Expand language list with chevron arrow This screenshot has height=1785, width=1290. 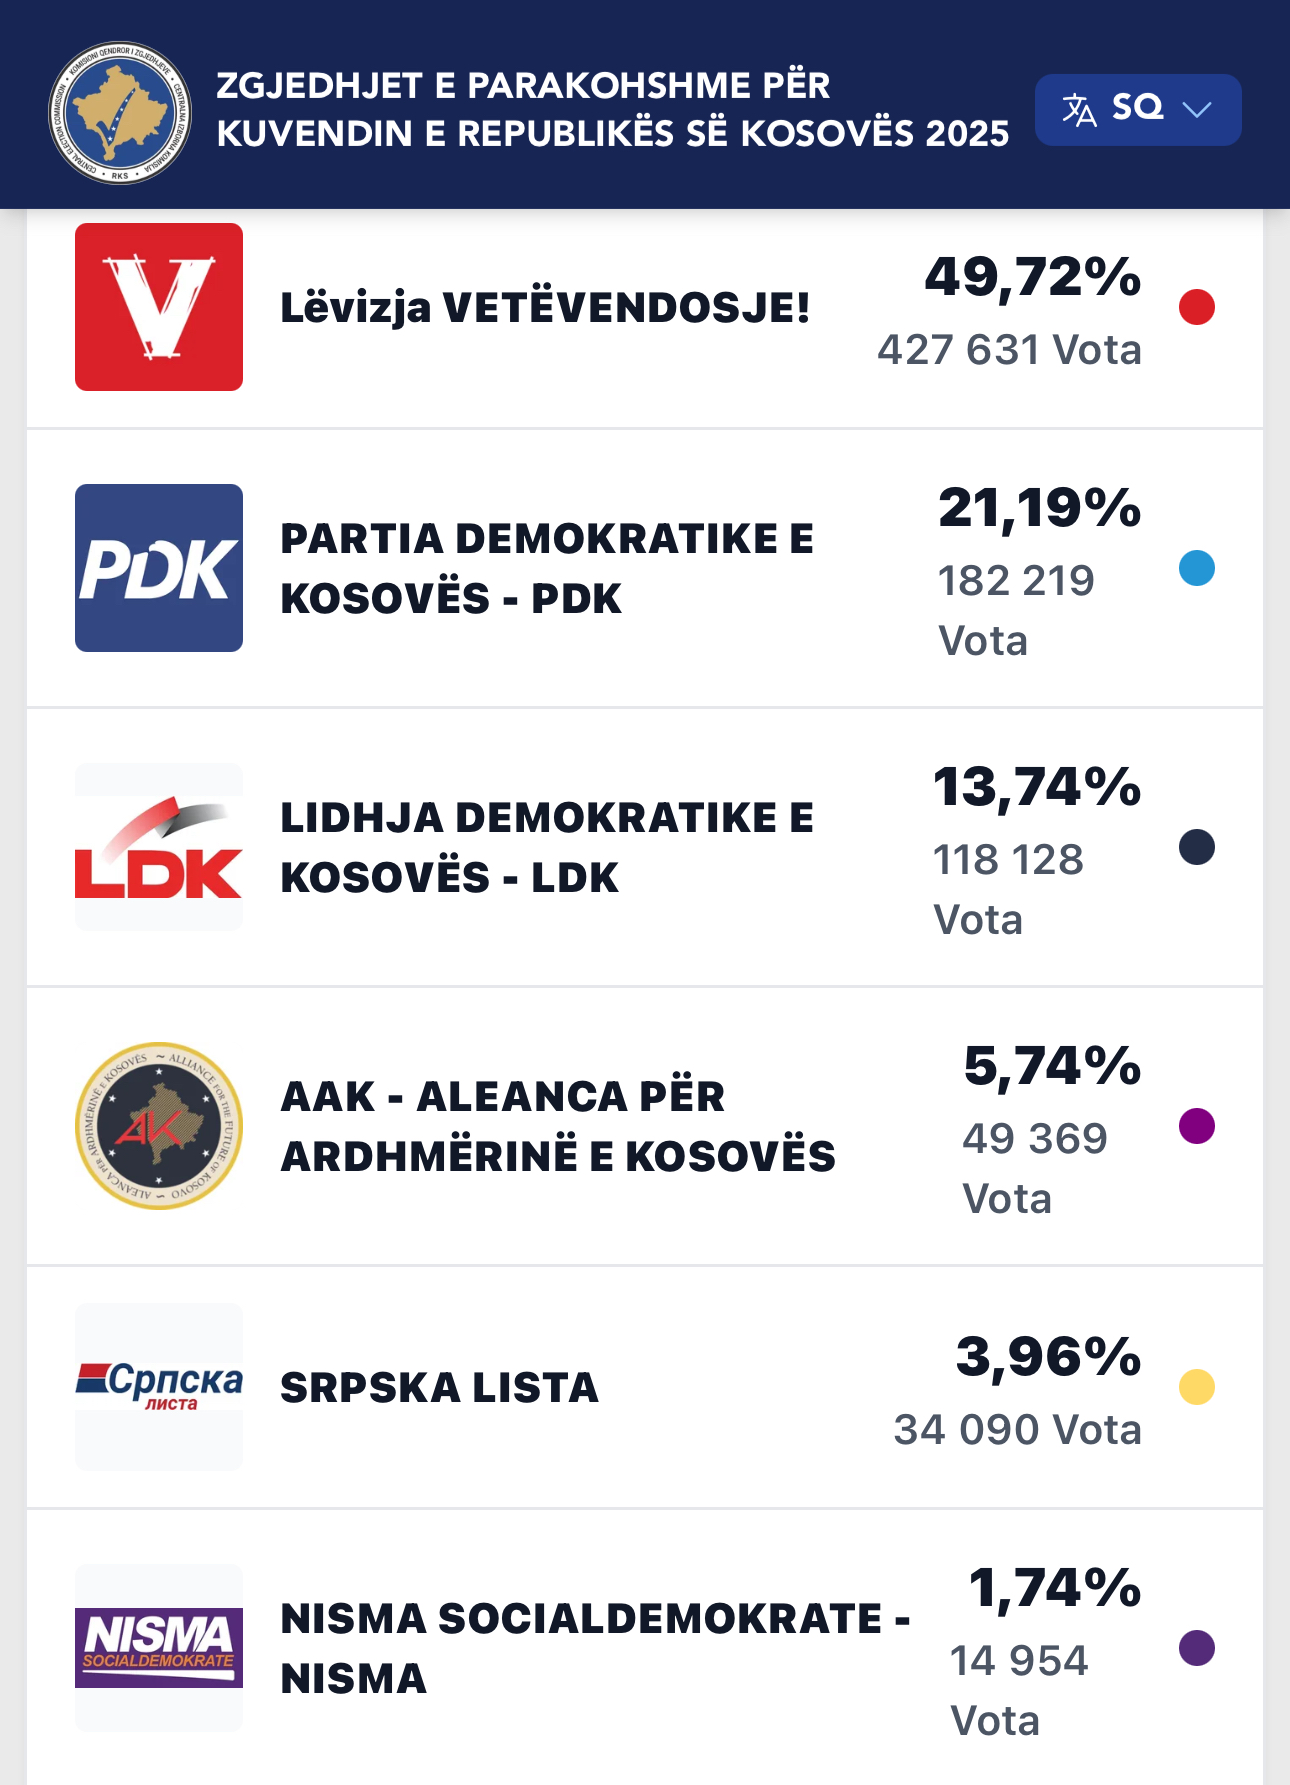pyautogui.click(x=1197, y=109)
